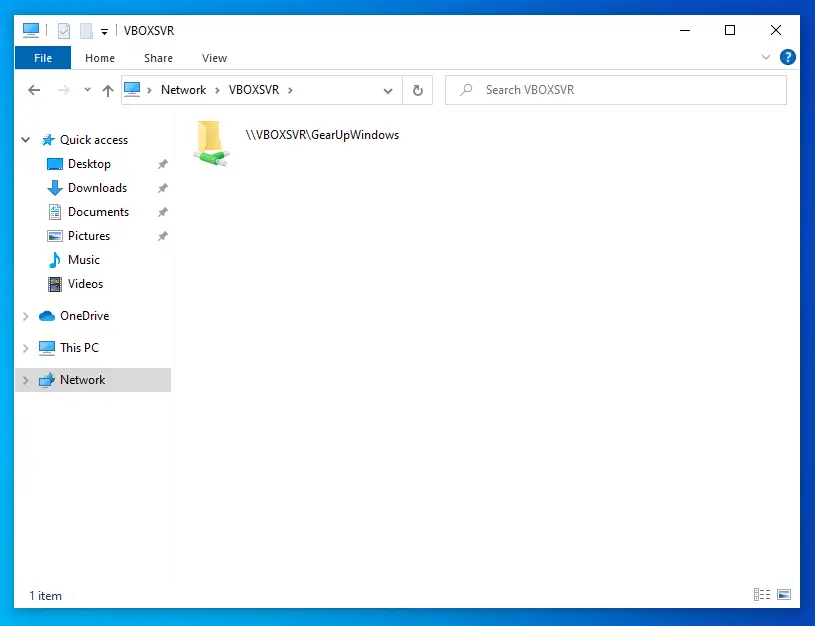
Task: Refresh the VBOXSVR folder view
Action: coord(417,90)
